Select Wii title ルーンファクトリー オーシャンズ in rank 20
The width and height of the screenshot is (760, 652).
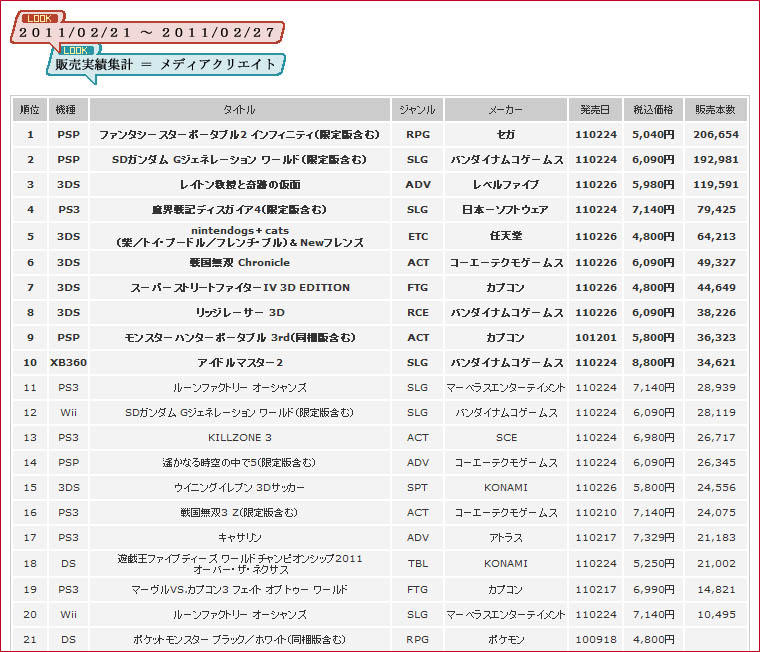point(239,615)
